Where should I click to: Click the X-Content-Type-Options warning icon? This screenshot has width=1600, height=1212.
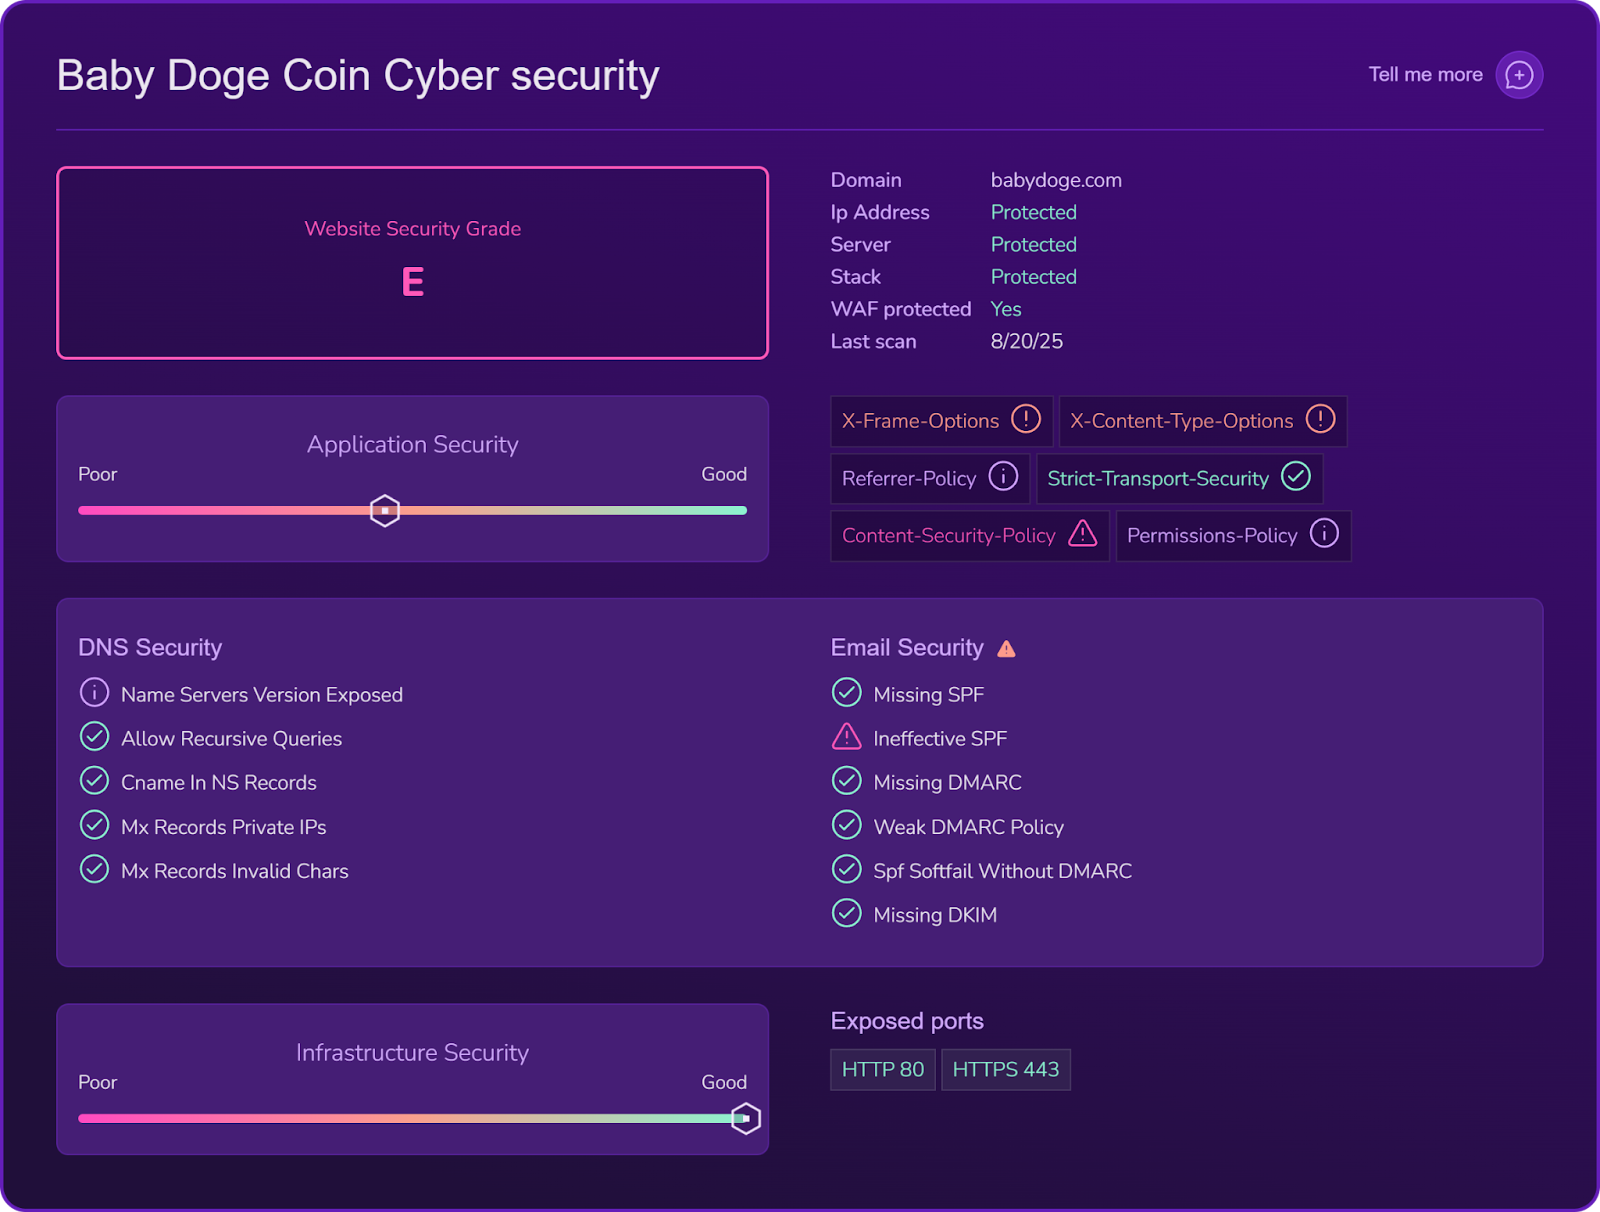(x=1320, y=419)
